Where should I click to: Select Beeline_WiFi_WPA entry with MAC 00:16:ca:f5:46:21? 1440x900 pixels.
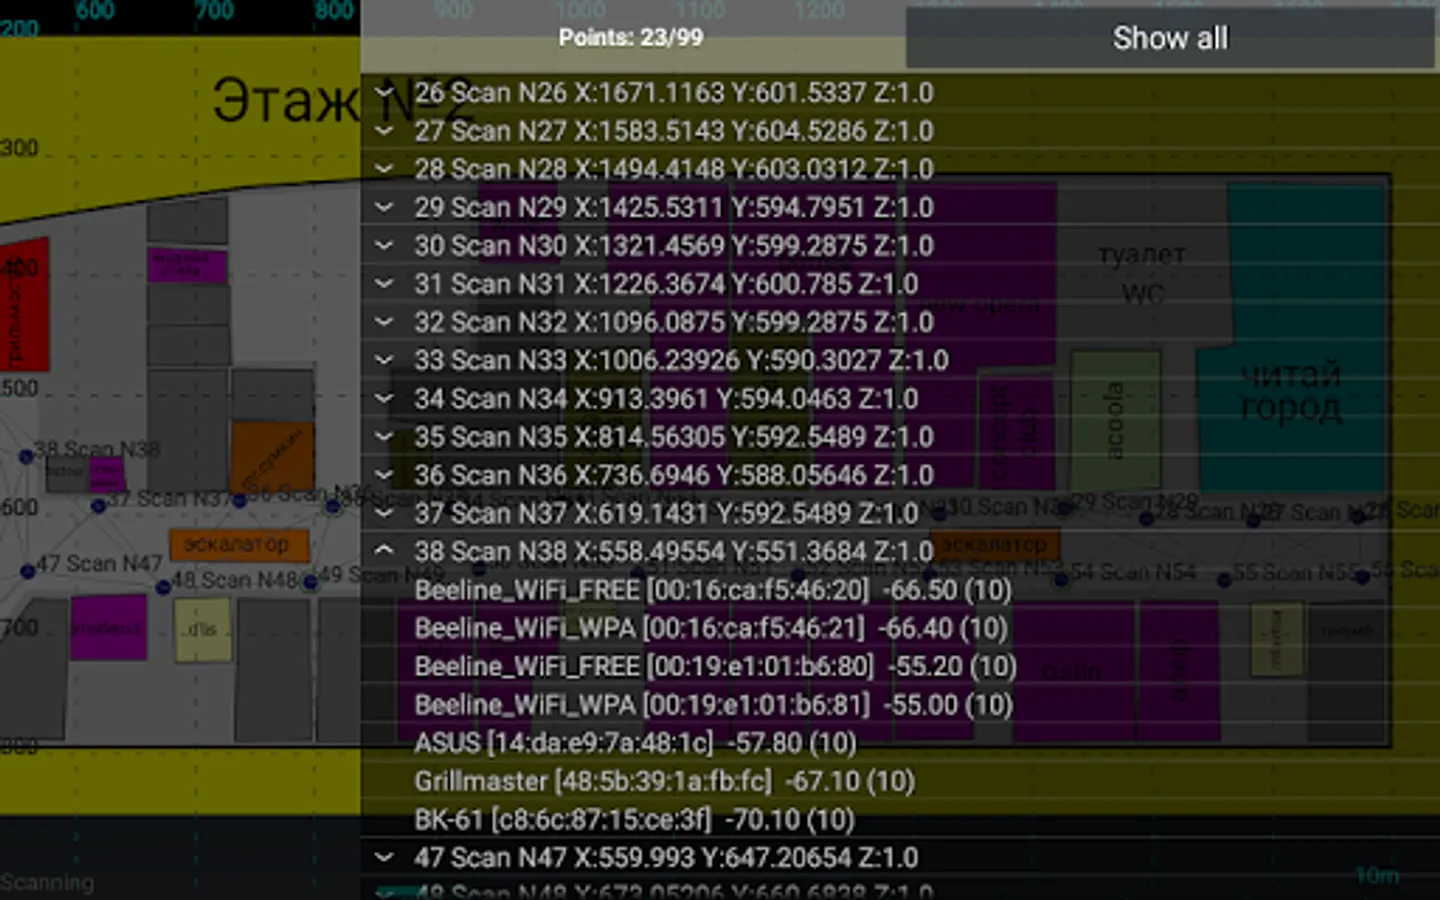pos(711,628)
